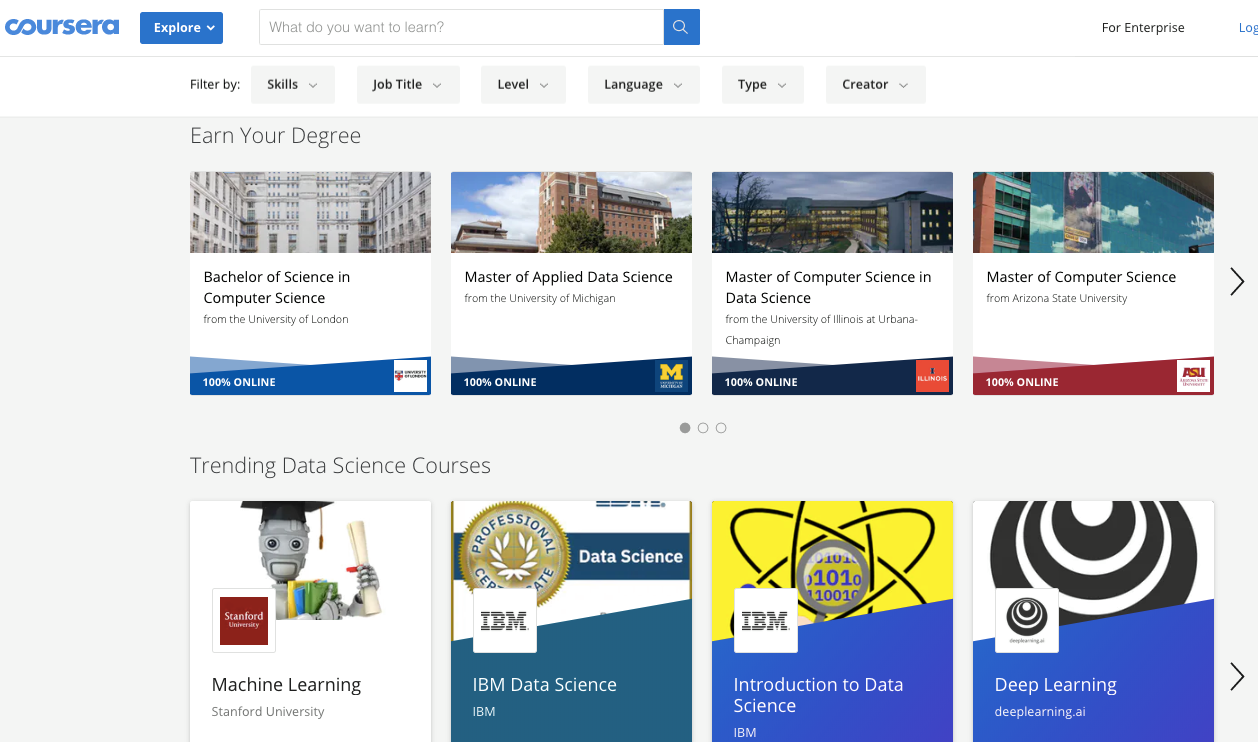The height and width of the screenshot is (742, 1258).
Task: Focus the What do you want to learn search field
Action: [461, 27]
